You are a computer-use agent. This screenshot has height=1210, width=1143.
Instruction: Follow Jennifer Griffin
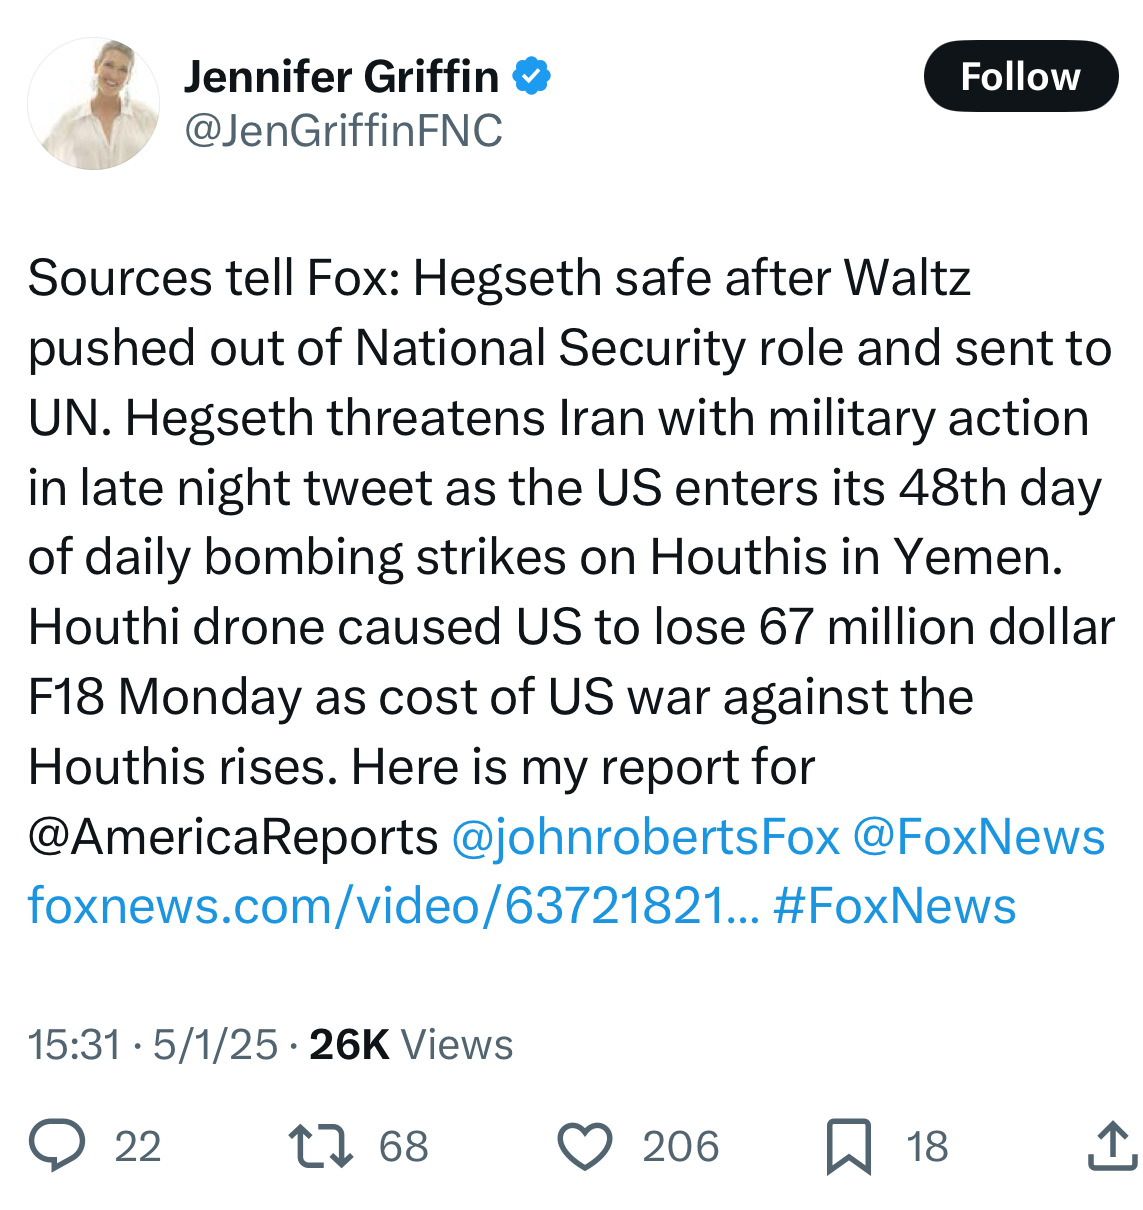1020,76
